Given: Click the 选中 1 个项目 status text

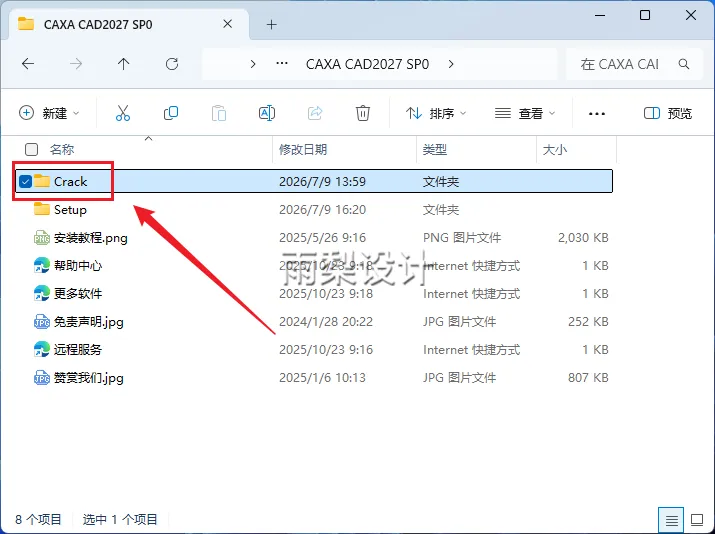Looking at the screenshot, I should [x=120, y=519].
